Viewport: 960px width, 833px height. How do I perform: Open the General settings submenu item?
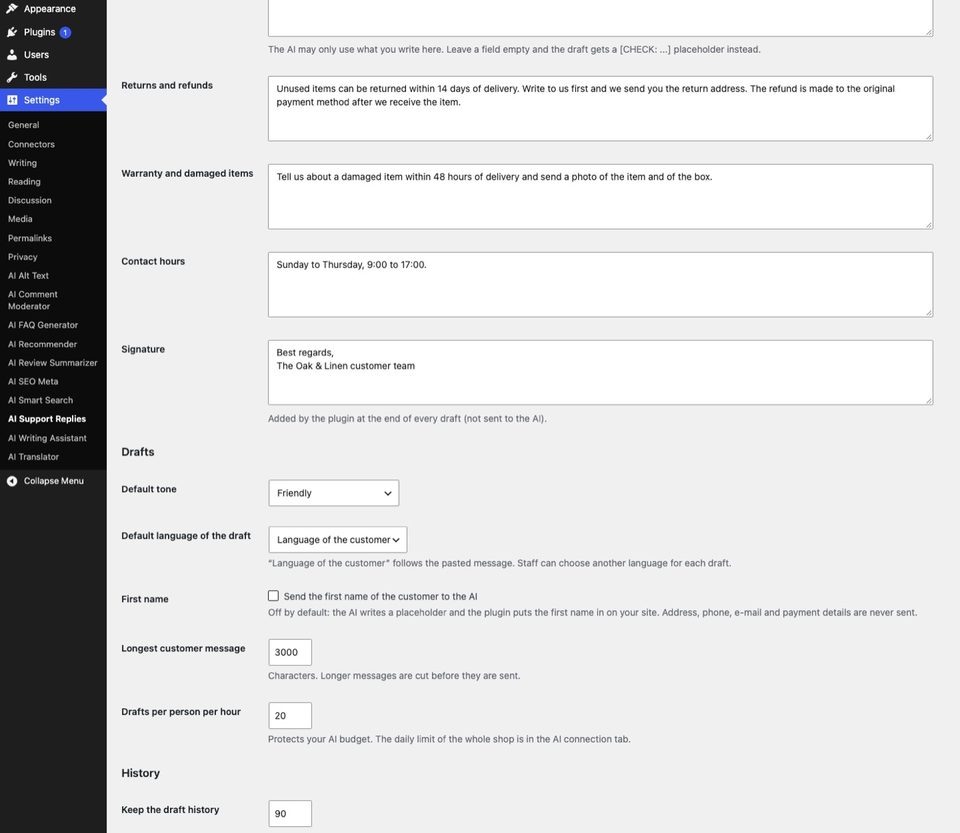(x=23, y=125)
